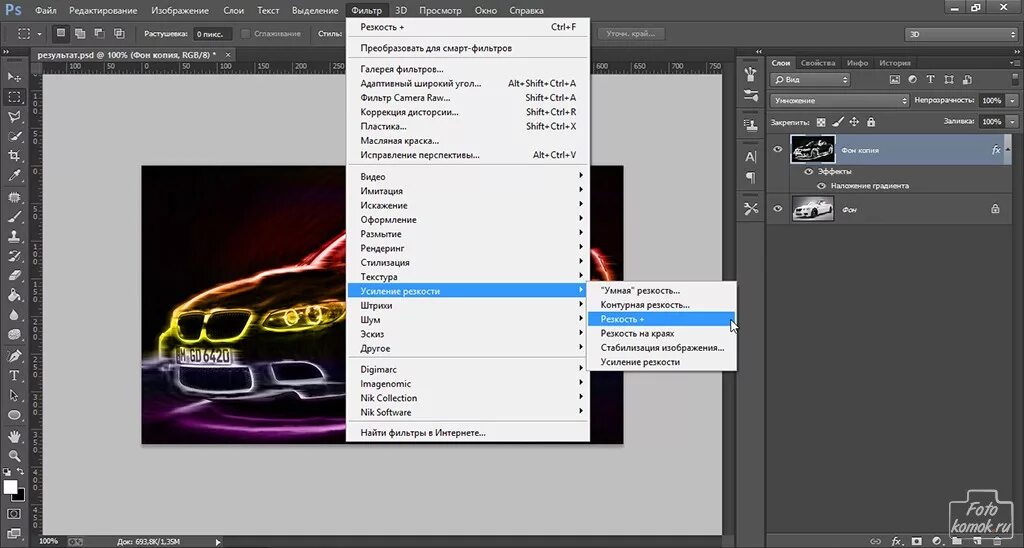Image resolution: width=1024 pixels, height=548 pixels.
Task: Select the Paint Bucket tool
Action: [x=14, y=295]
